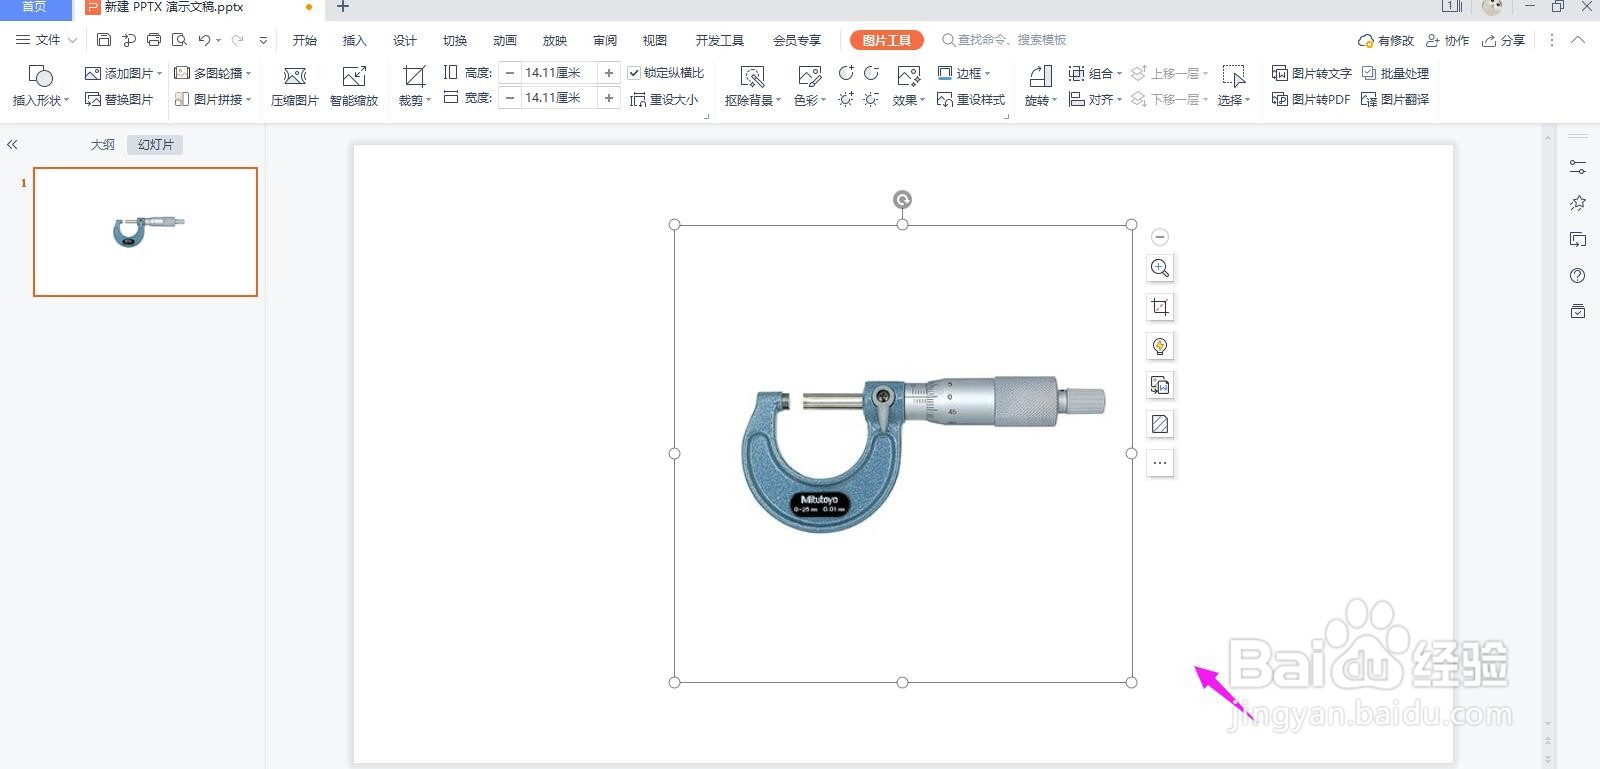Click the increase contrast icon
This screenshot has width=1600, height=769.
pos(846,73)
